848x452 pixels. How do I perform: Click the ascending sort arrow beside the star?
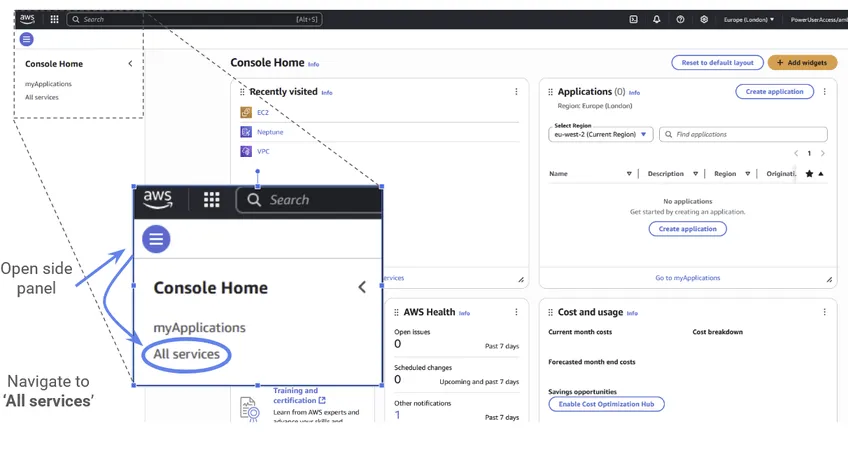point(821,174)
